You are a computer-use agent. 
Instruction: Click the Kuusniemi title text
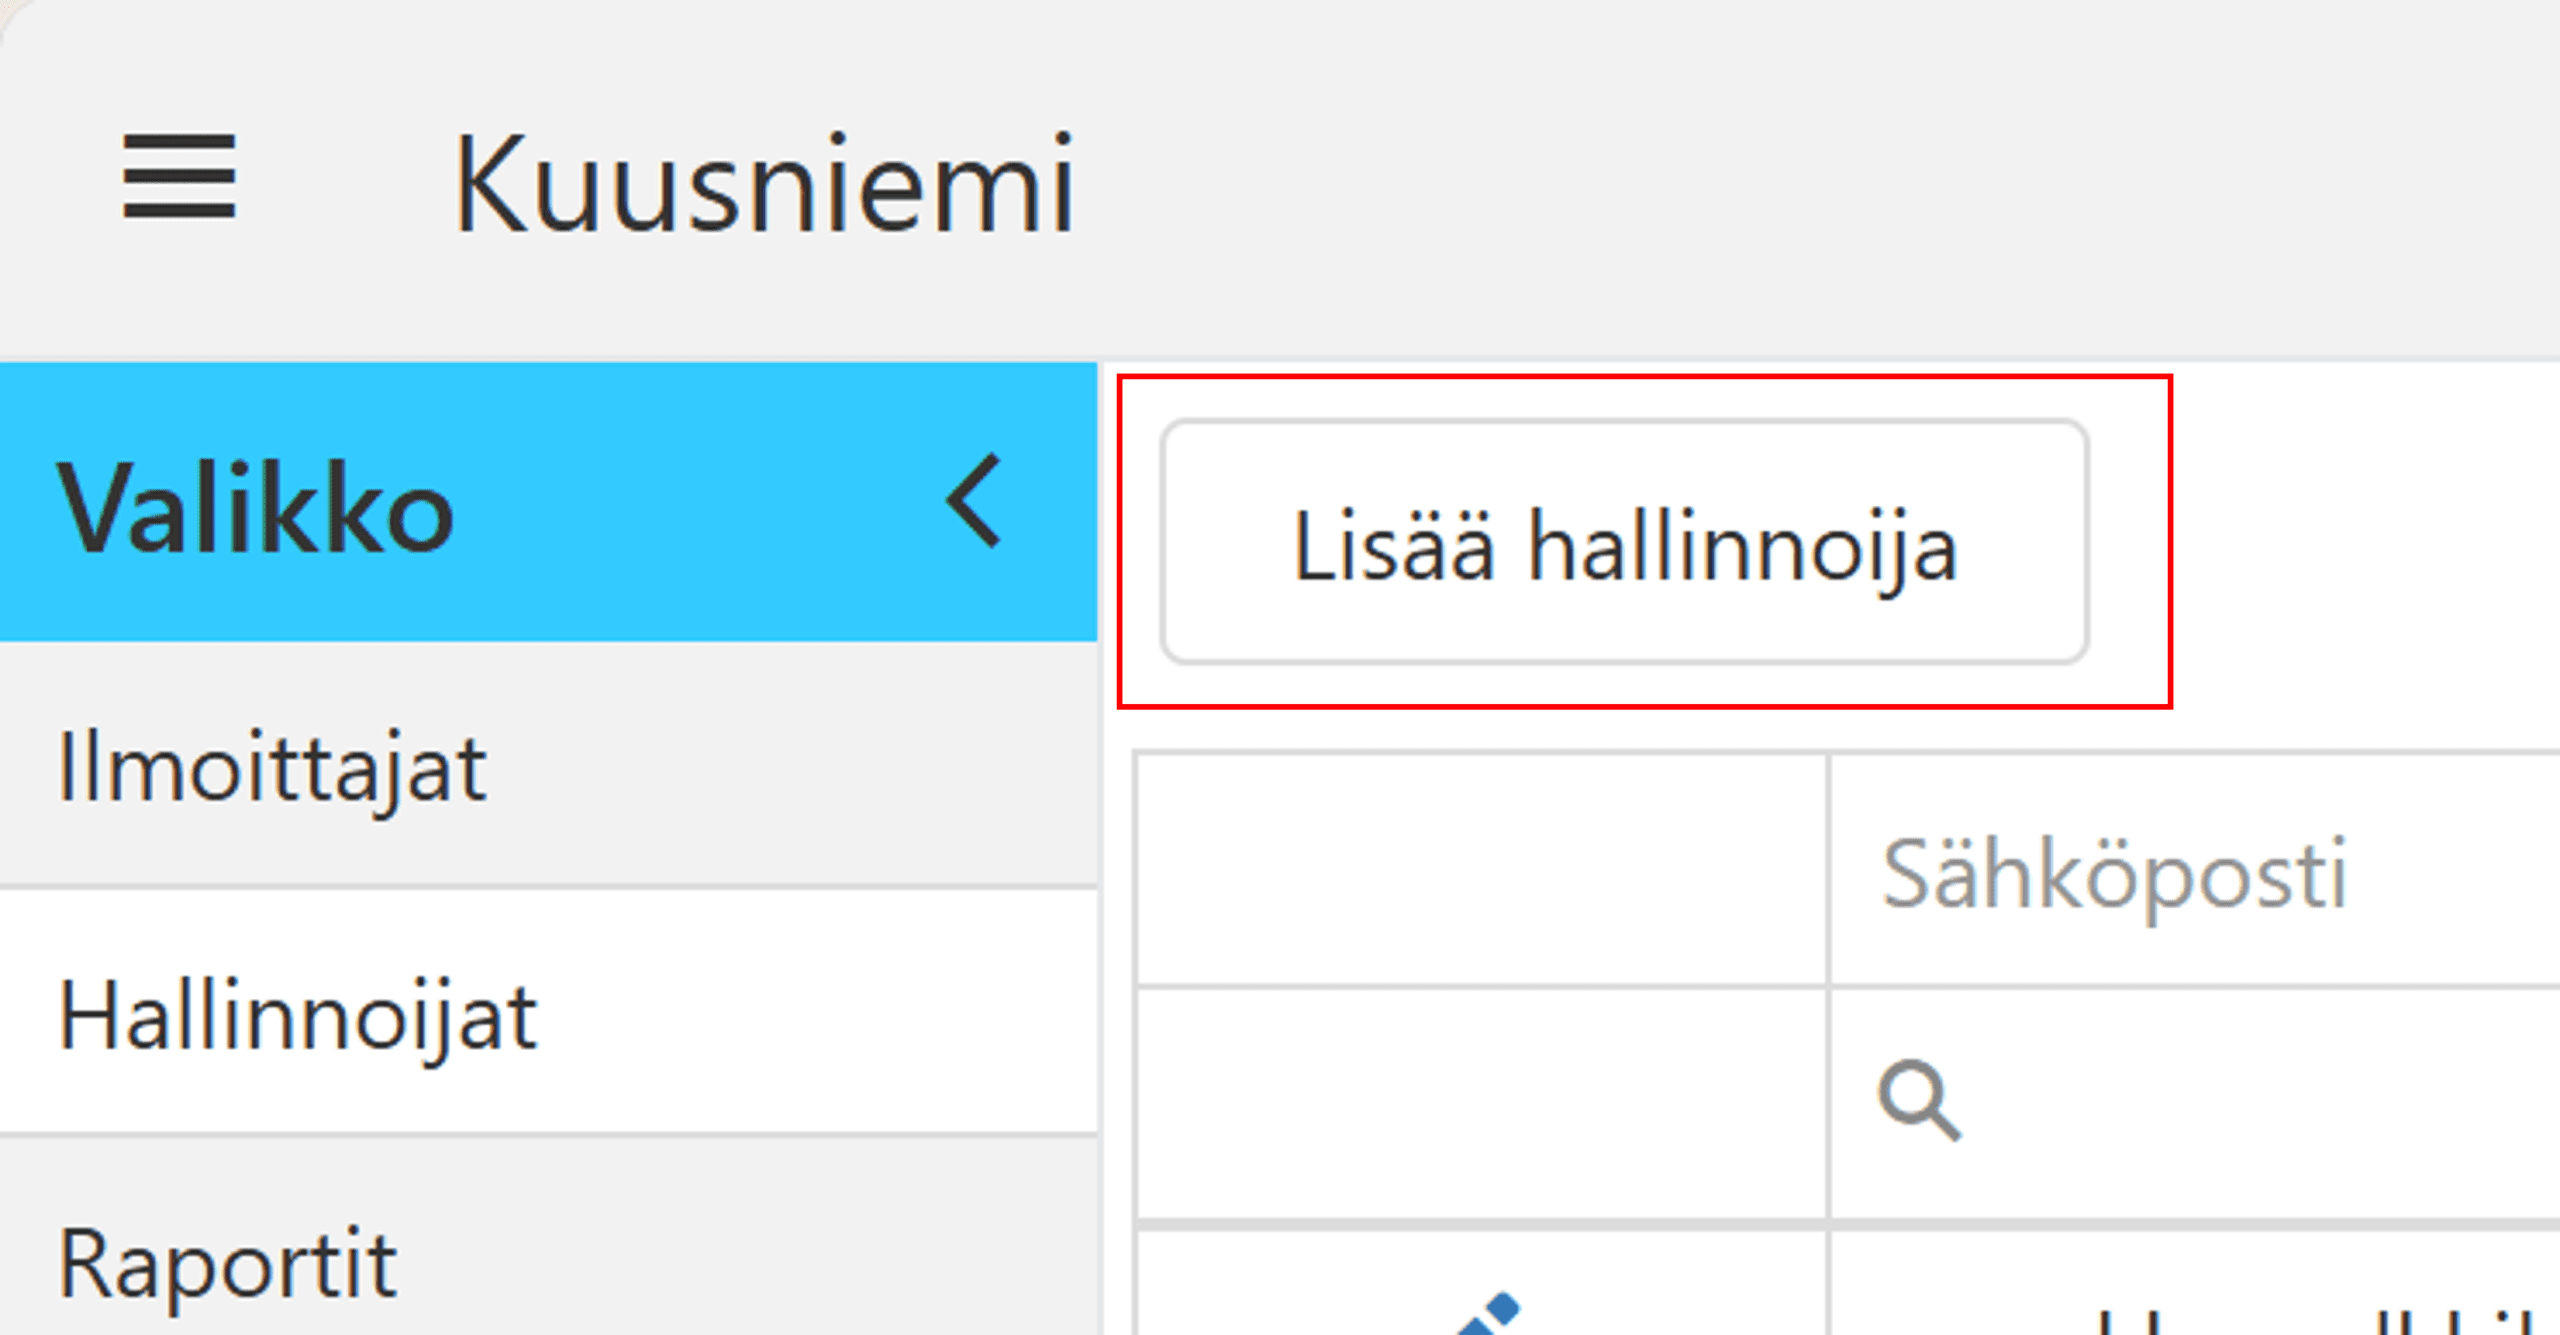[764, 184]
